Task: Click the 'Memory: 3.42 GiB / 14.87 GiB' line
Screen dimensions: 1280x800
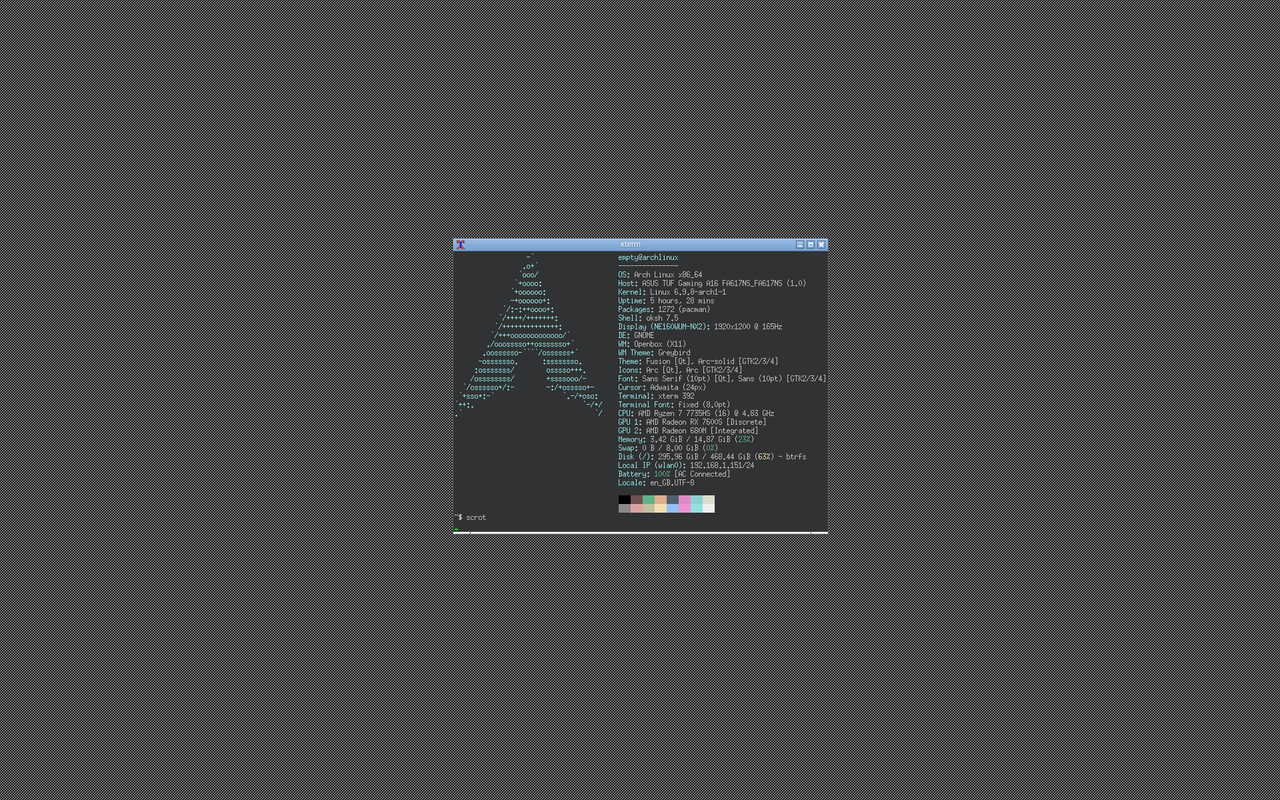Action: click(686, 439)
